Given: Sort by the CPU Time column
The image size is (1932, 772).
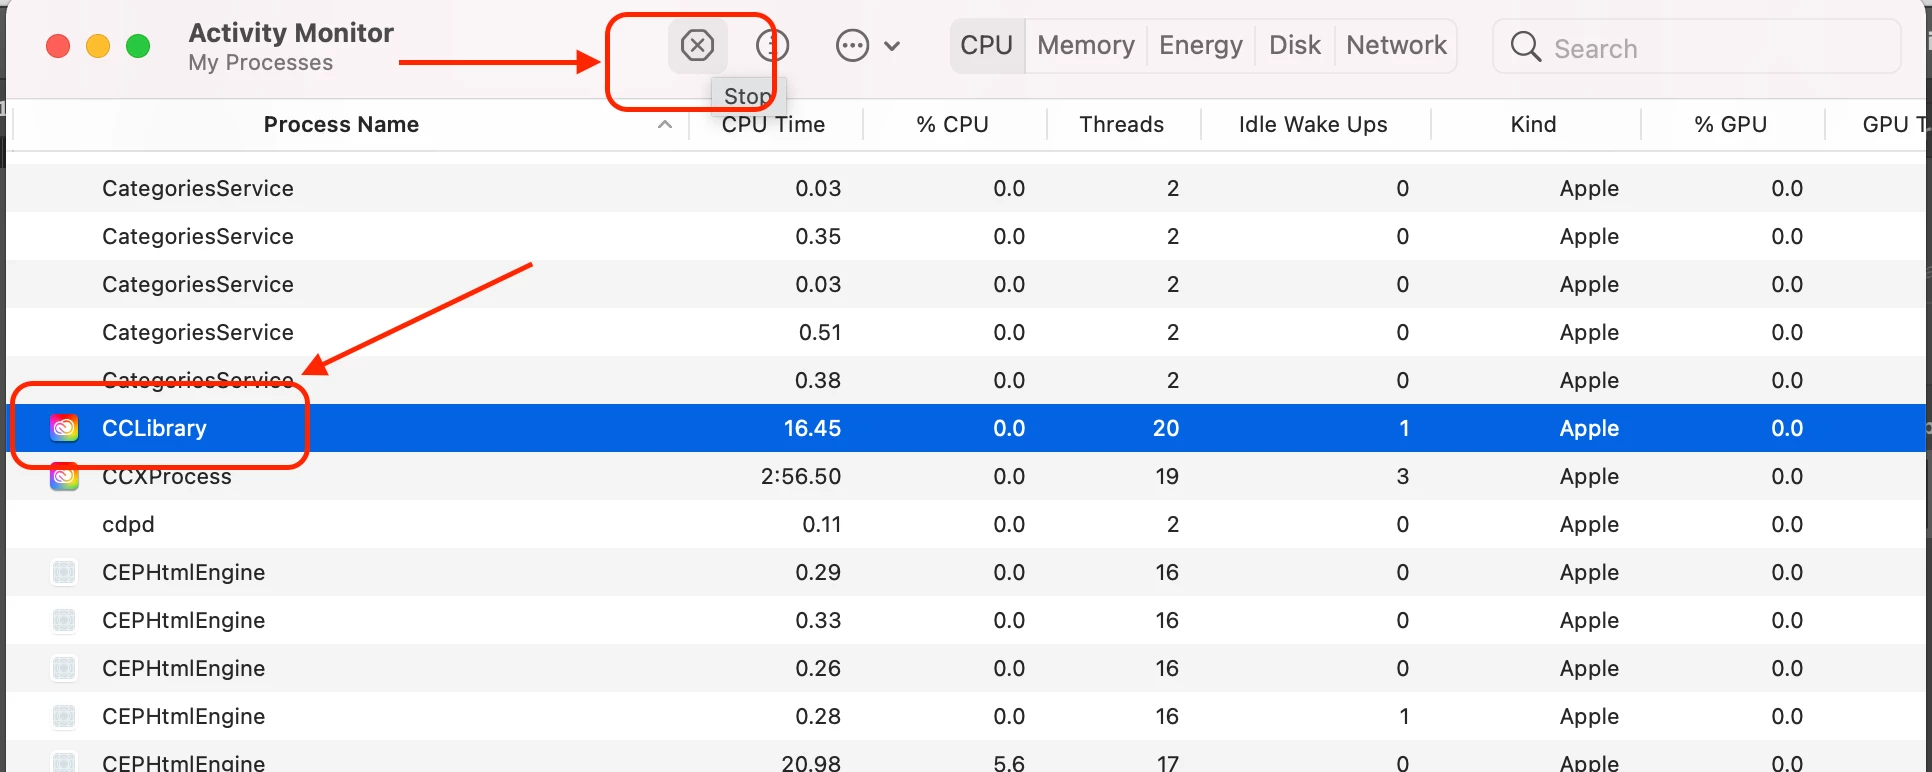Looking at the screenshot, I should pyautogui.click(x=773, y=124).
